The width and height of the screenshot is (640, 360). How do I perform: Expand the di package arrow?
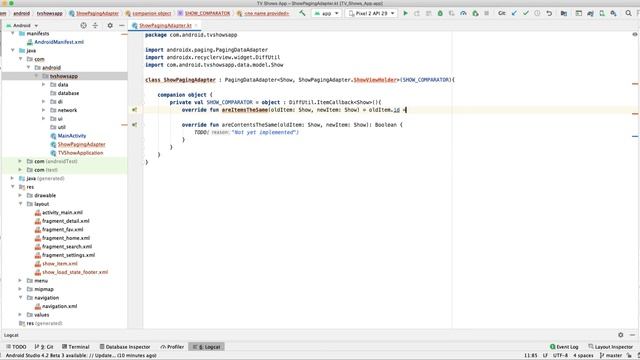point(44,102)
